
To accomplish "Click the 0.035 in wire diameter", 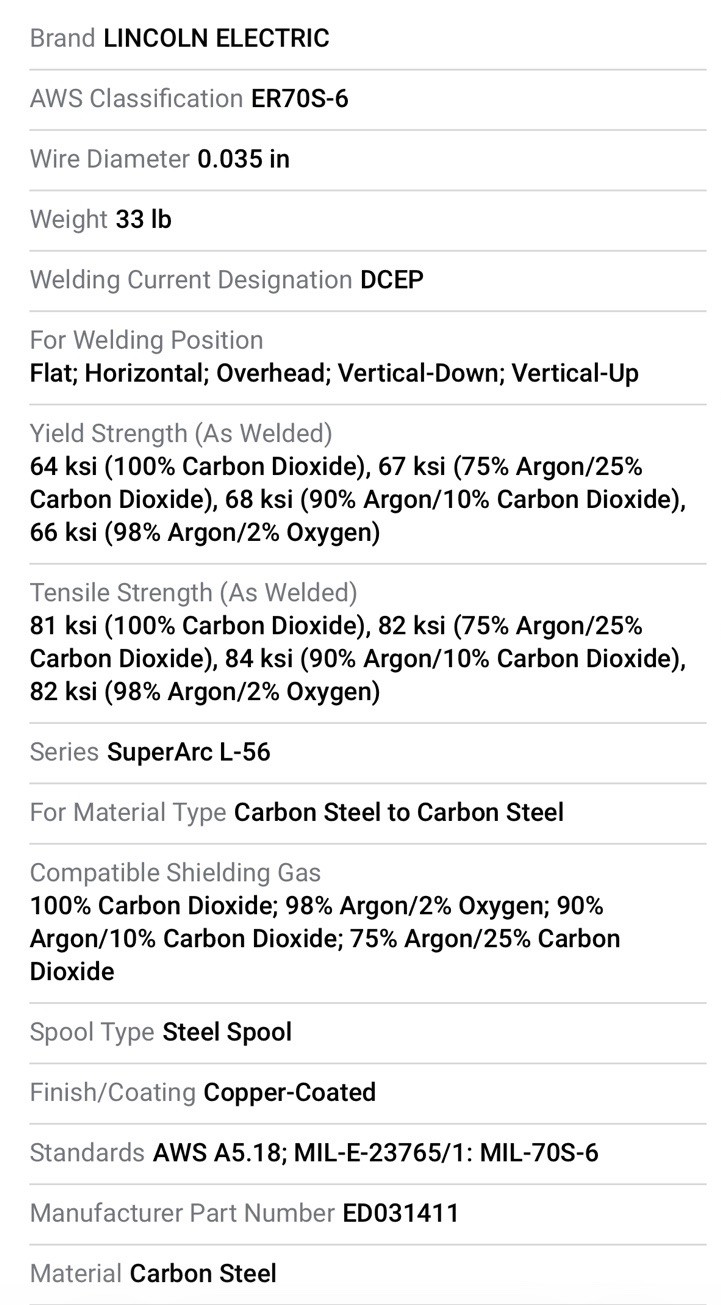I will click(x=244, y=159).
